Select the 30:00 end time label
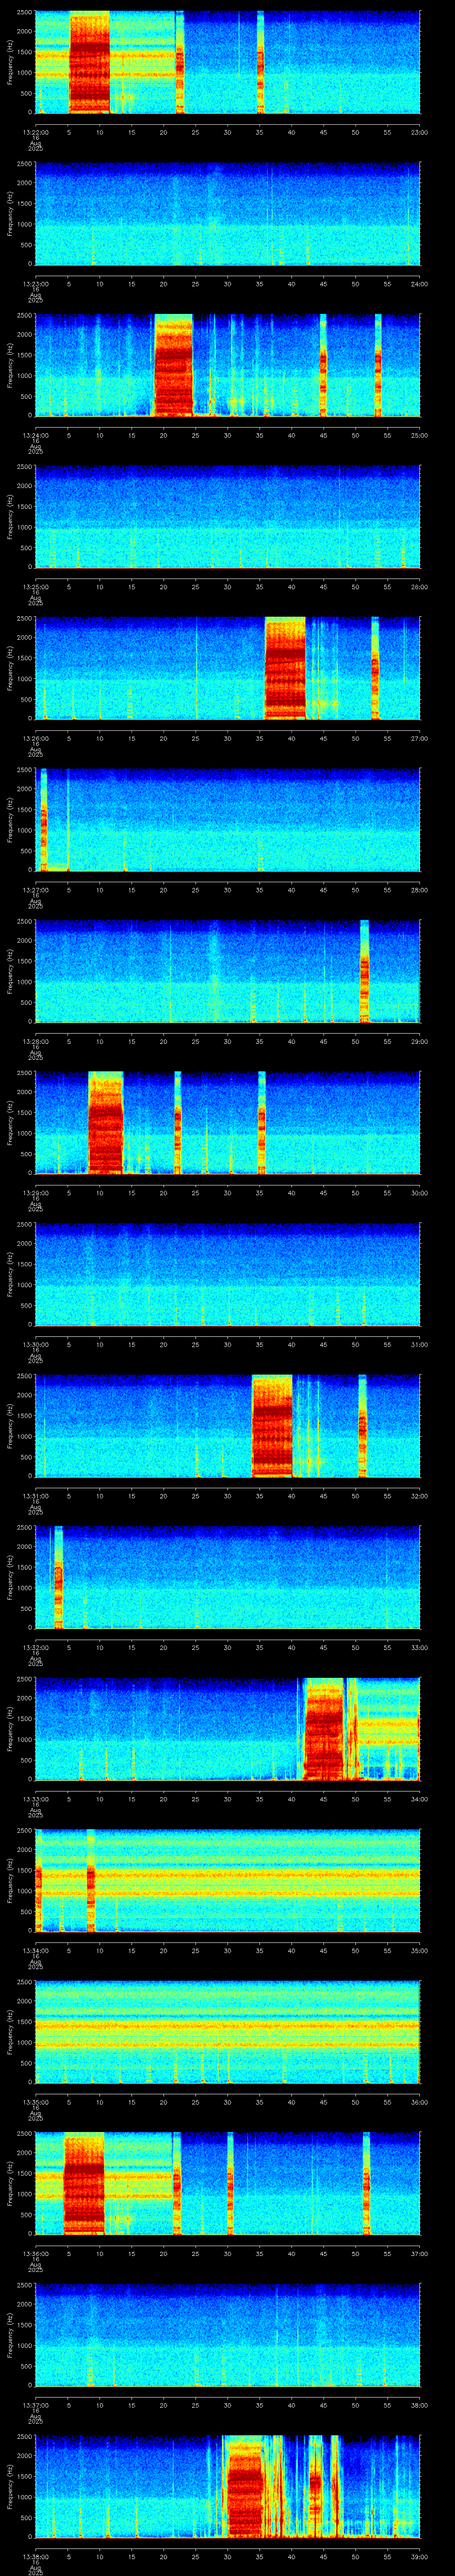 coord(419,1192)
